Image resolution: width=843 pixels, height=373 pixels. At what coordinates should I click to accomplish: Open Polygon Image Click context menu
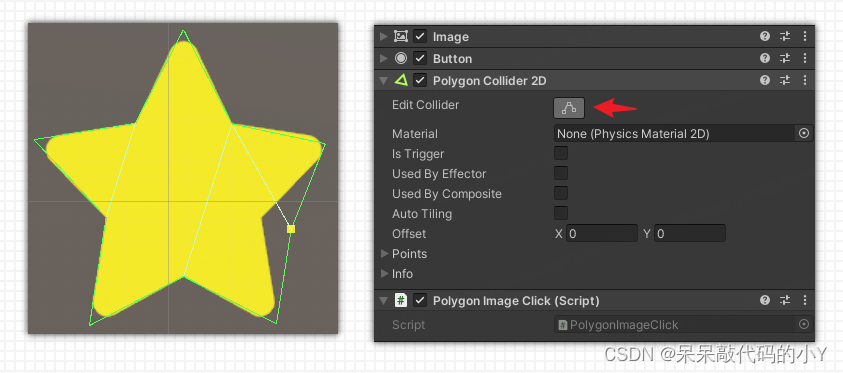804,300
